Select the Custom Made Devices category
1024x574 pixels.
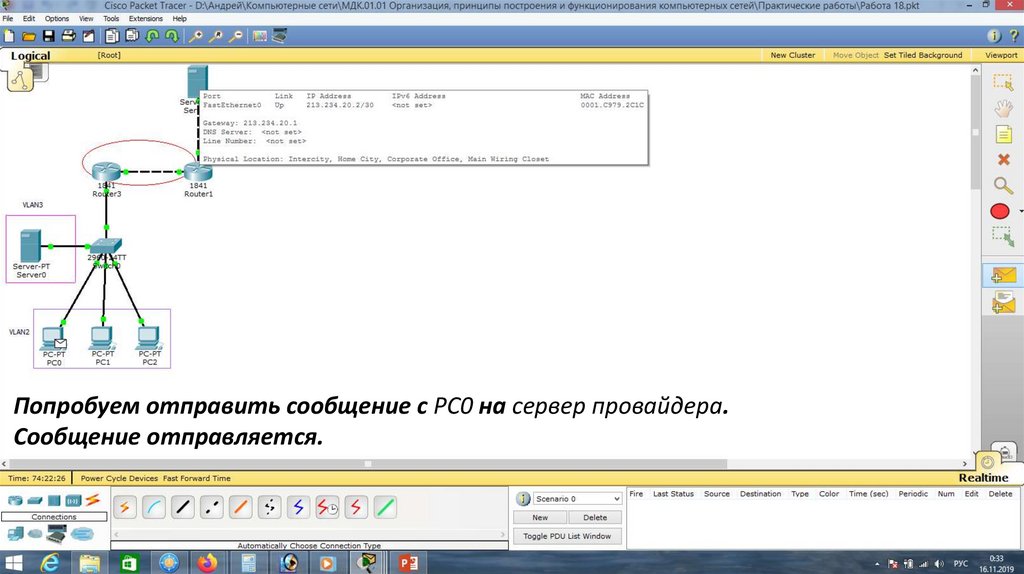pyautogui.click(x=56, y=534)
